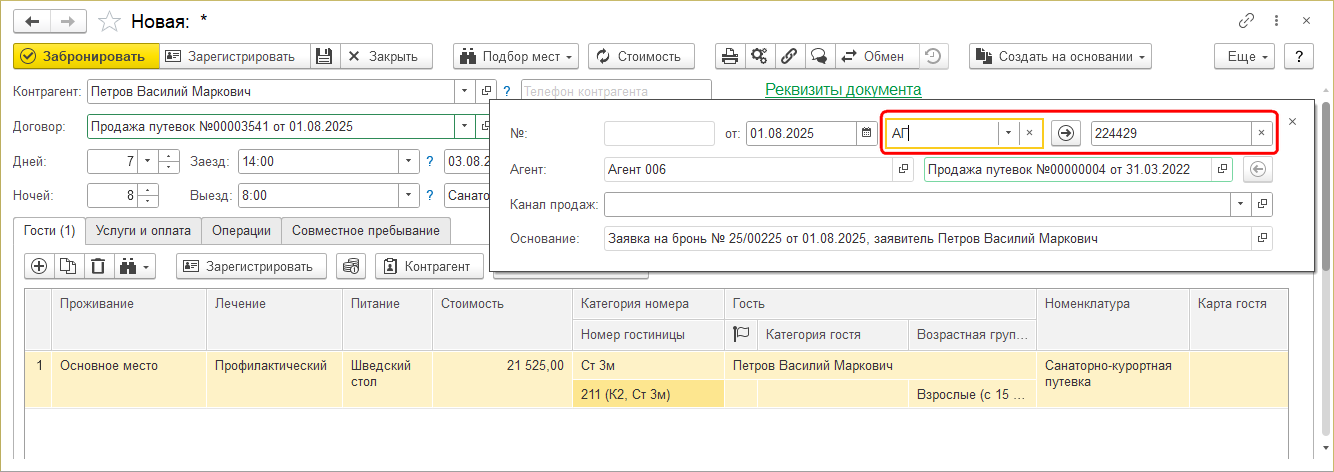Viewport: 1334px width, 472px height.
Task: Click the chain link icon in the toolbar
Action: (x=789, y=56)
